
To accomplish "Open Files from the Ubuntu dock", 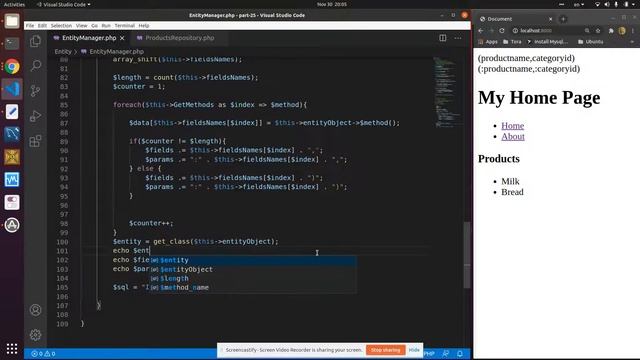I will coord(12,21).
